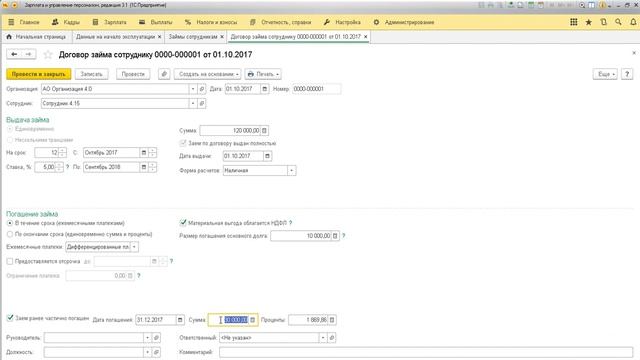
Task: Open calculator for Сумма 120 000,00
Action: [264, 131]
